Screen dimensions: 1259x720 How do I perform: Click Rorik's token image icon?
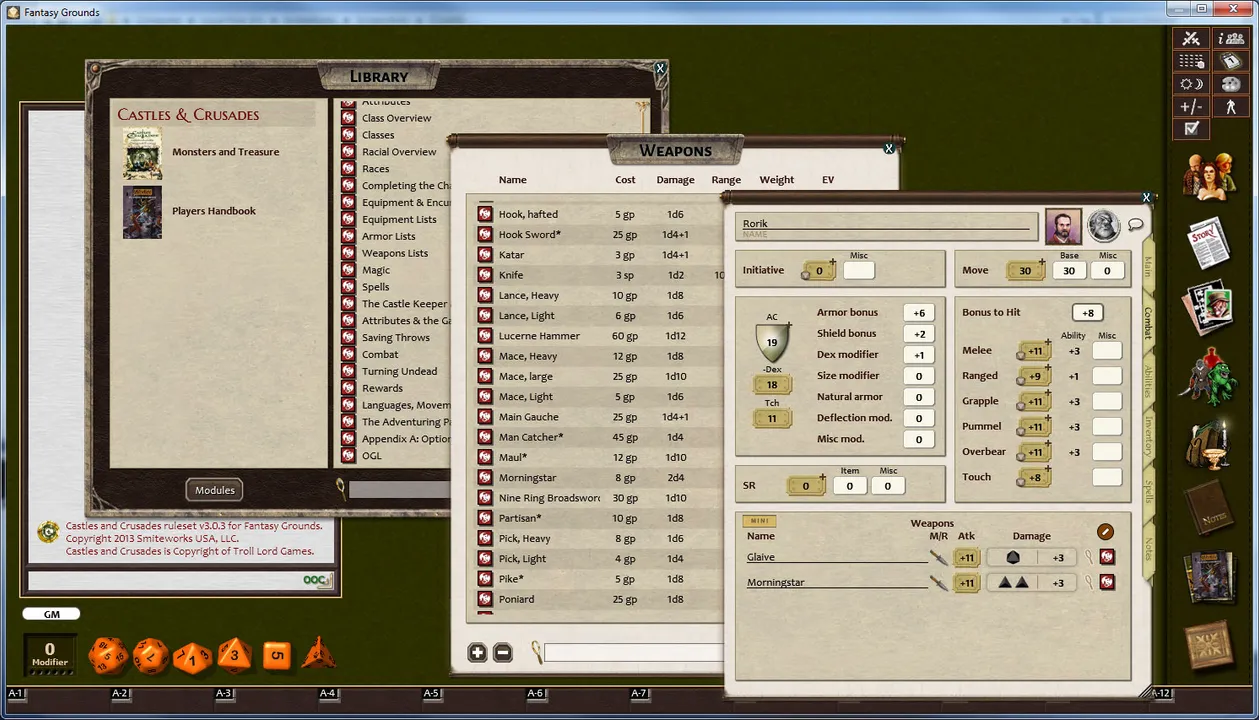pyautogui.click(x=1104, y=226)
